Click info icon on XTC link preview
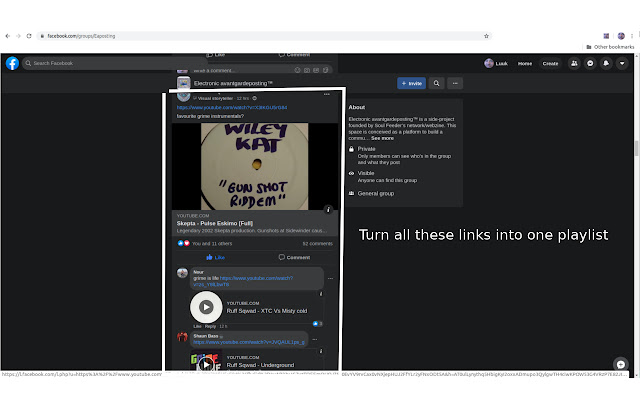The height and width of the screenshot is (400, 640). [x=321, y=294]
